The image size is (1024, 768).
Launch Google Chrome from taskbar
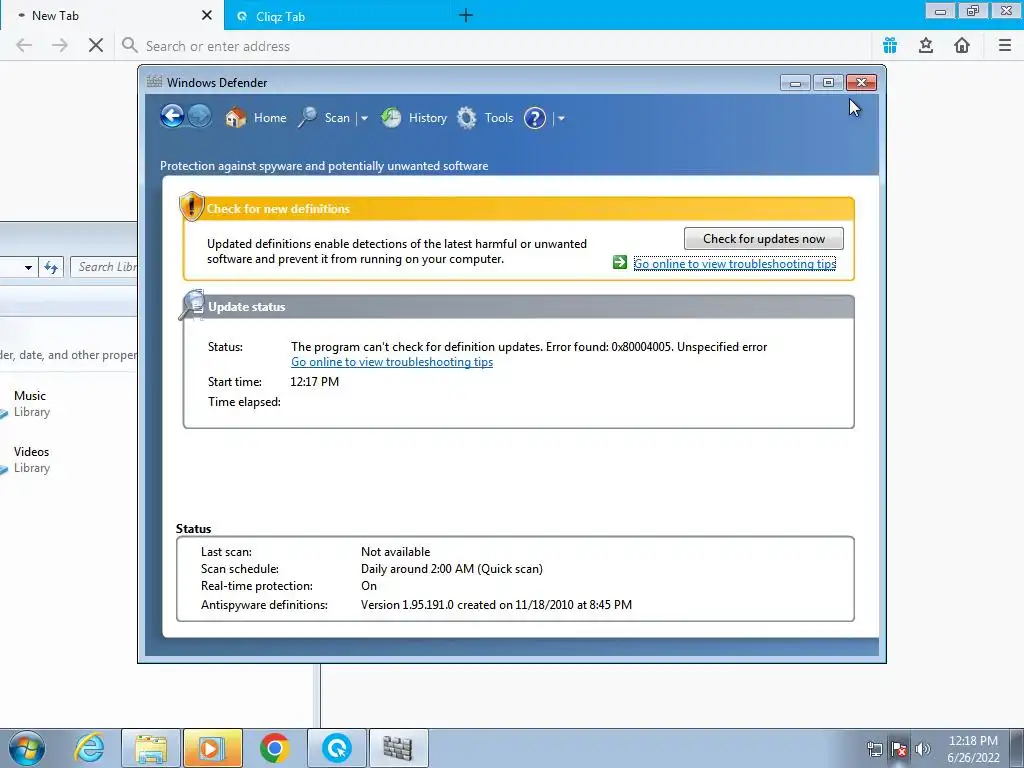[x=274, y=748]
